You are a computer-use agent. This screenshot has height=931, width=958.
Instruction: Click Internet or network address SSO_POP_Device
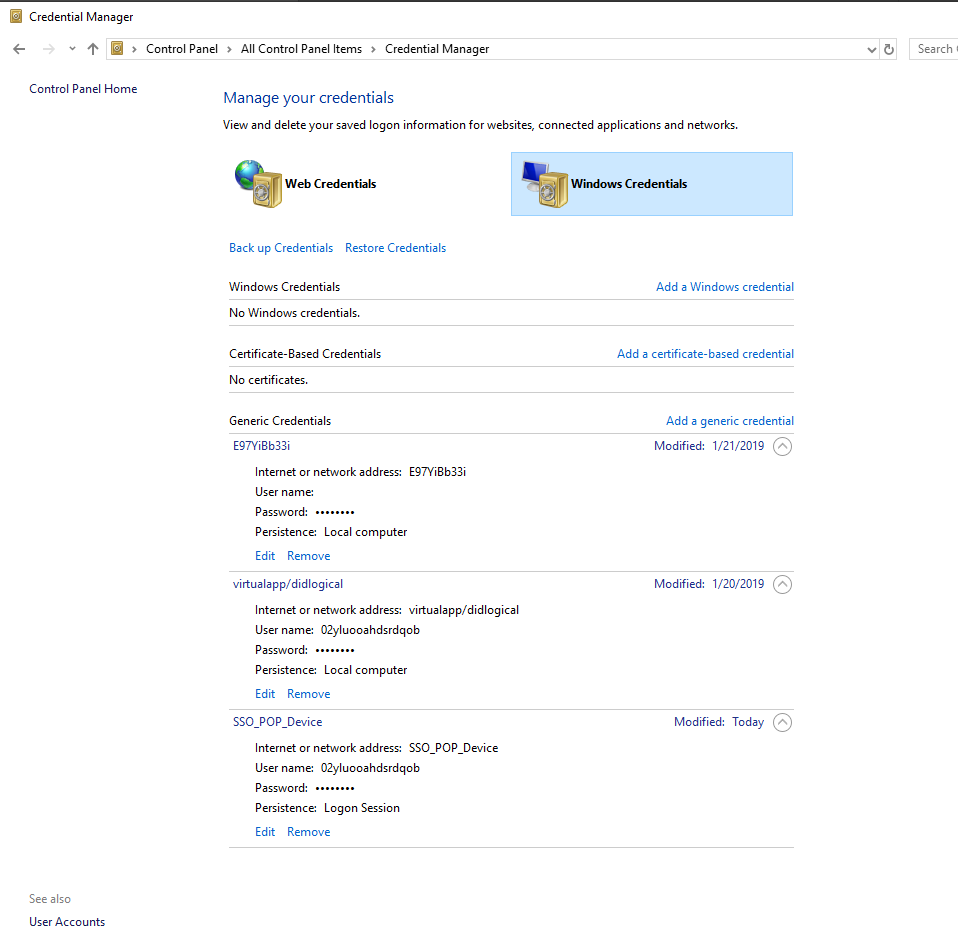pos(376,748)
